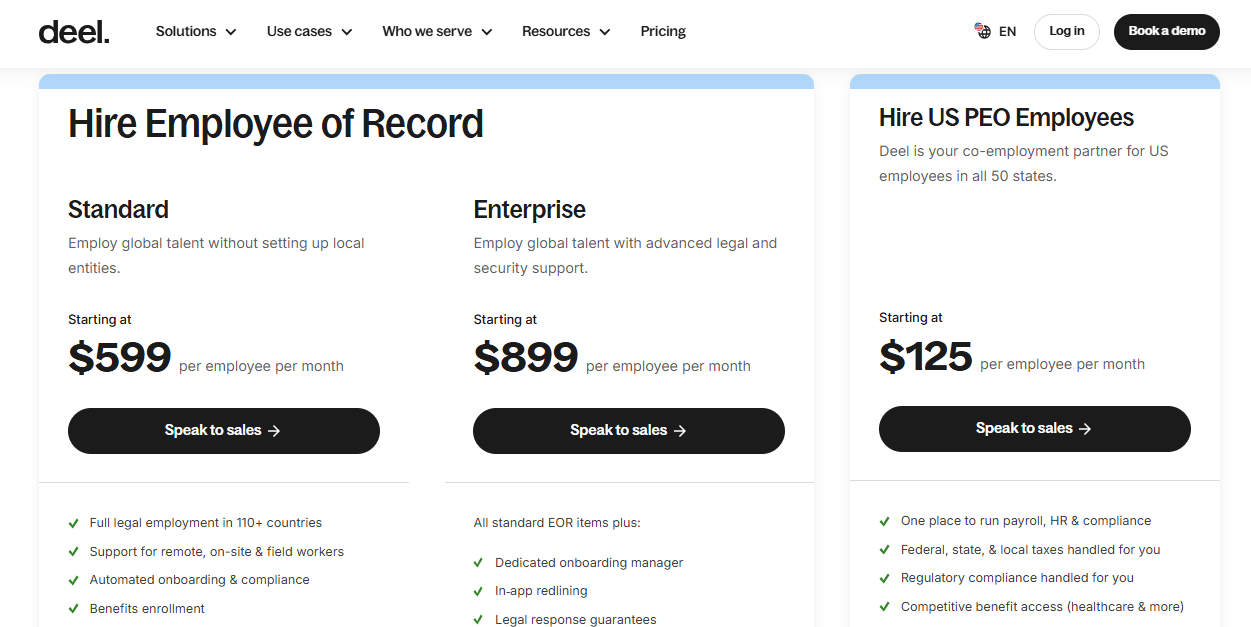Click checkmark beside Full legal employment in 110+ countries
Screen dimensions: 1251x627
tap(73, 523)
